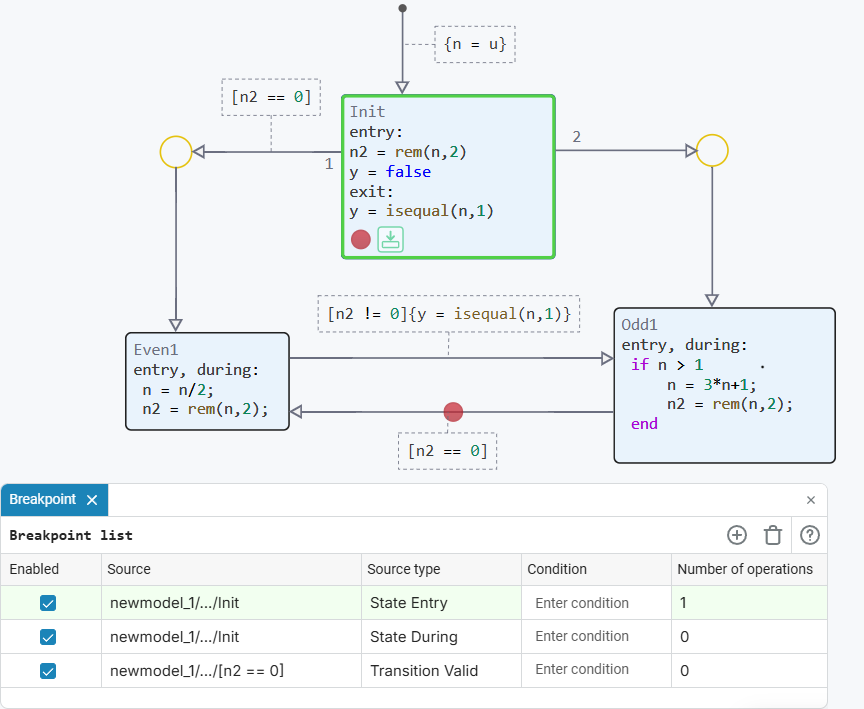Click the {n = u} transition label
Screen dimensions: 864x709
(475, 44)
